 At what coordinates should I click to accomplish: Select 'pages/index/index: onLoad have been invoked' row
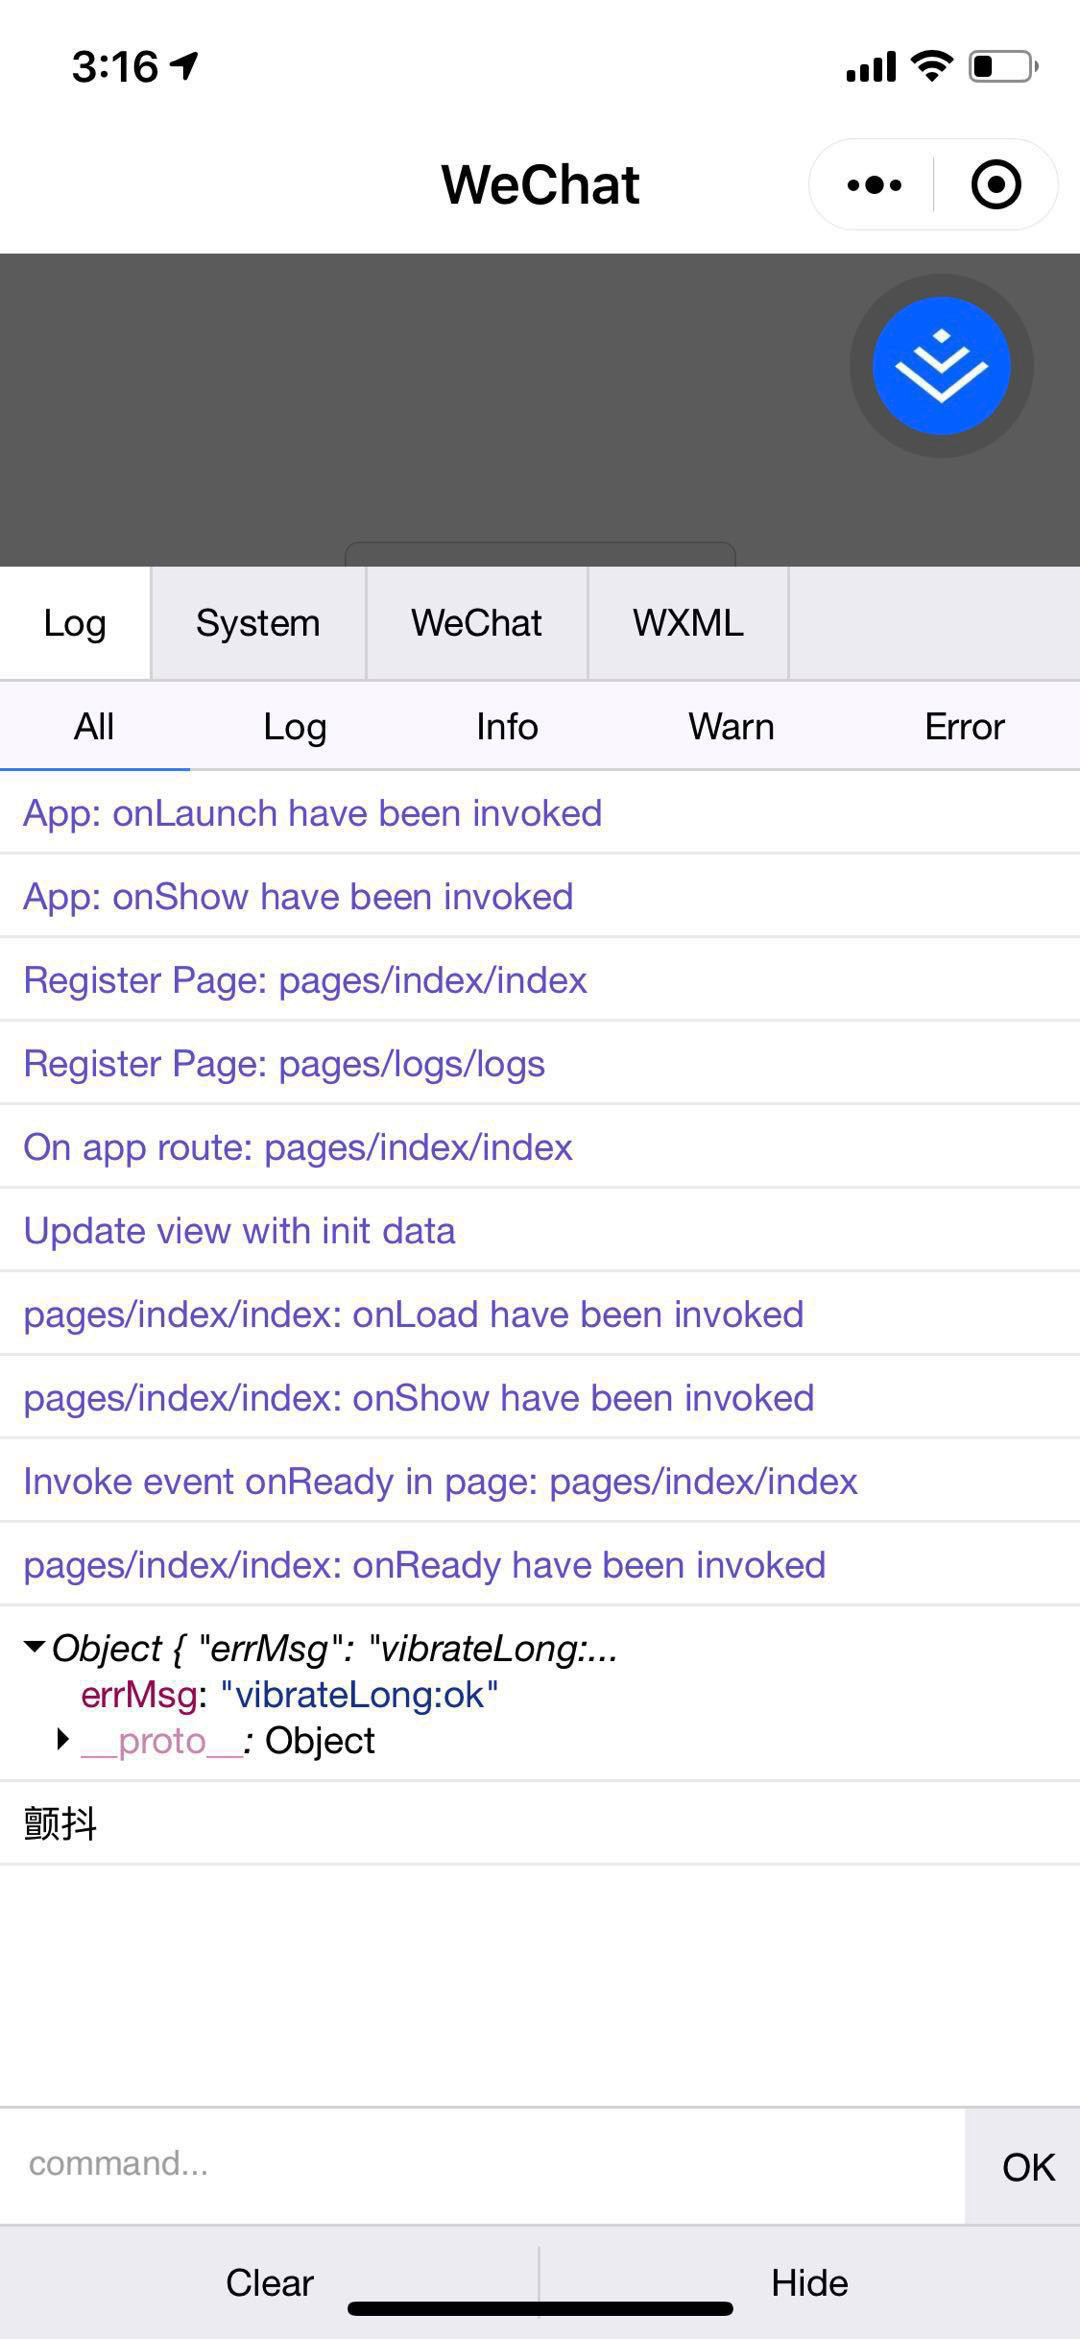(x=540, y=1314)
